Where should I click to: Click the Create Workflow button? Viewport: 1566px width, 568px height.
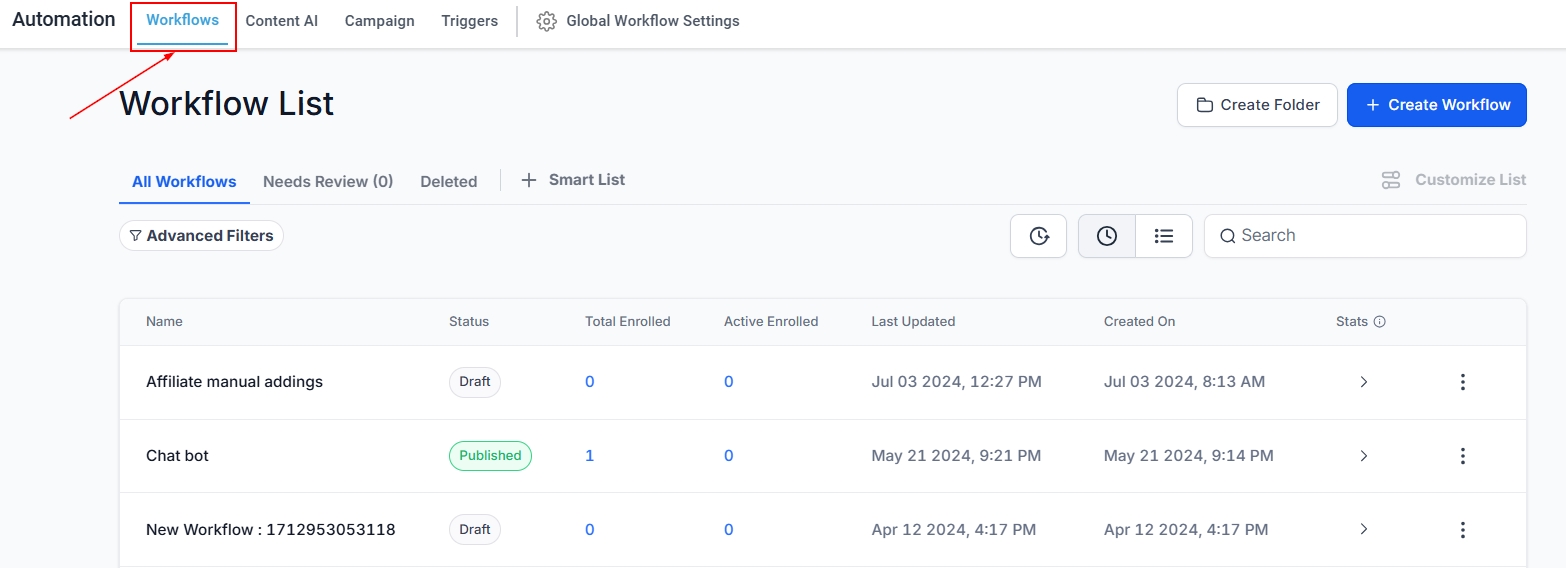coord(1436,105)
